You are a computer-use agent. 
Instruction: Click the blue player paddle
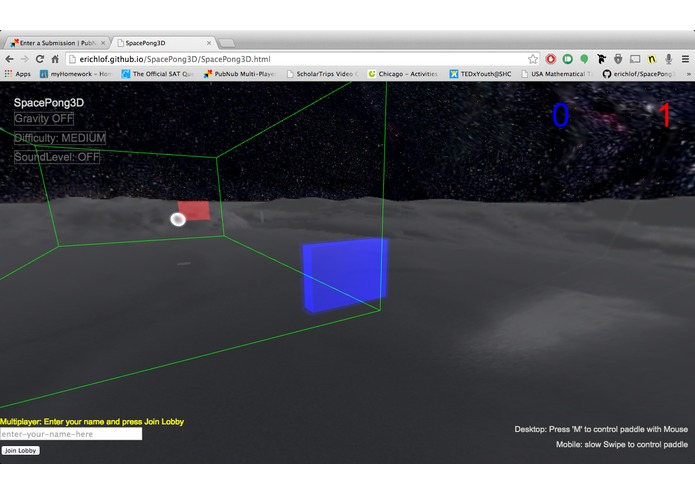tap(345, 275)
